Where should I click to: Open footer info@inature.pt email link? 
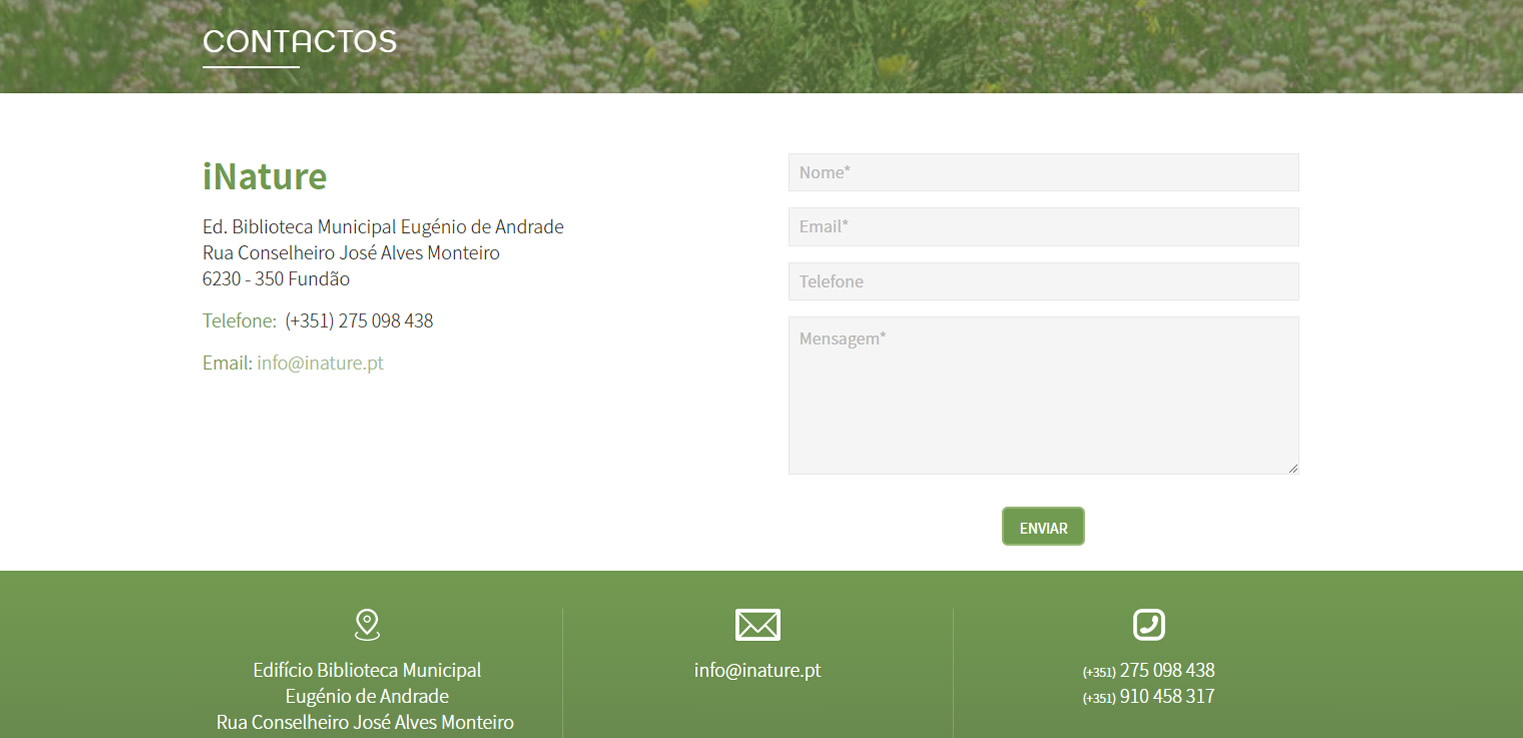pyautogui.click(x=757, y=670)
